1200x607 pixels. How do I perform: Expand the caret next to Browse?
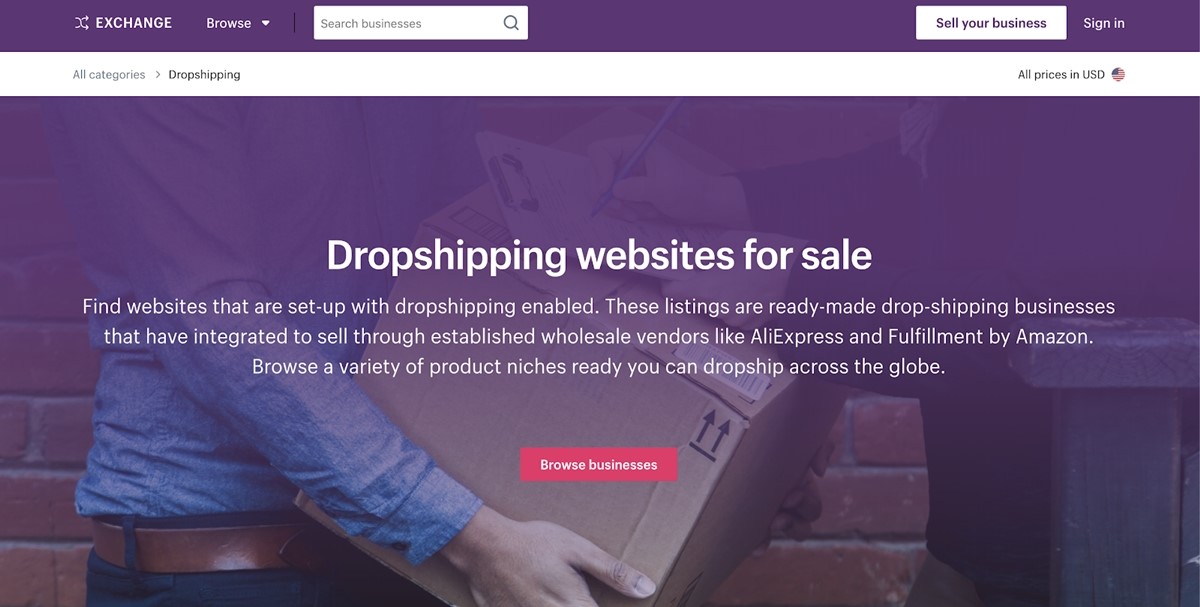(266, 23)
